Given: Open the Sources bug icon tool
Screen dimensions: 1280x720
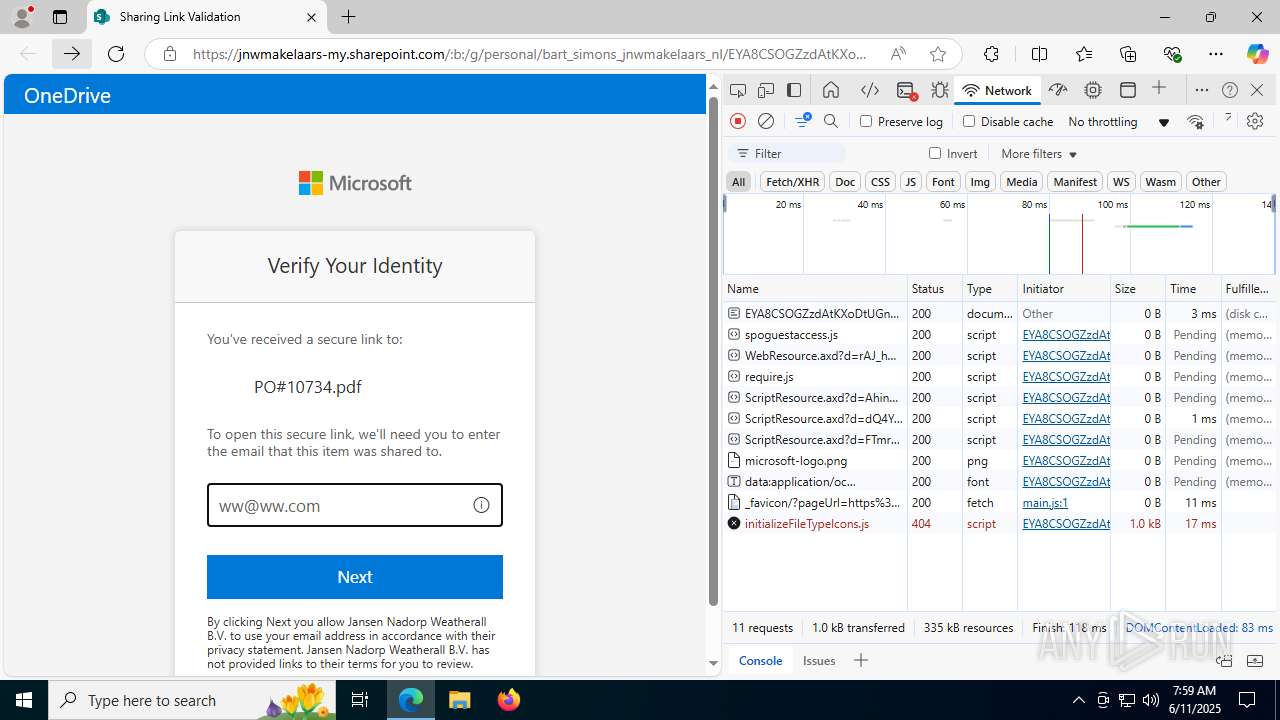Looking at the screenshot, I should click(x=940, y=90).
